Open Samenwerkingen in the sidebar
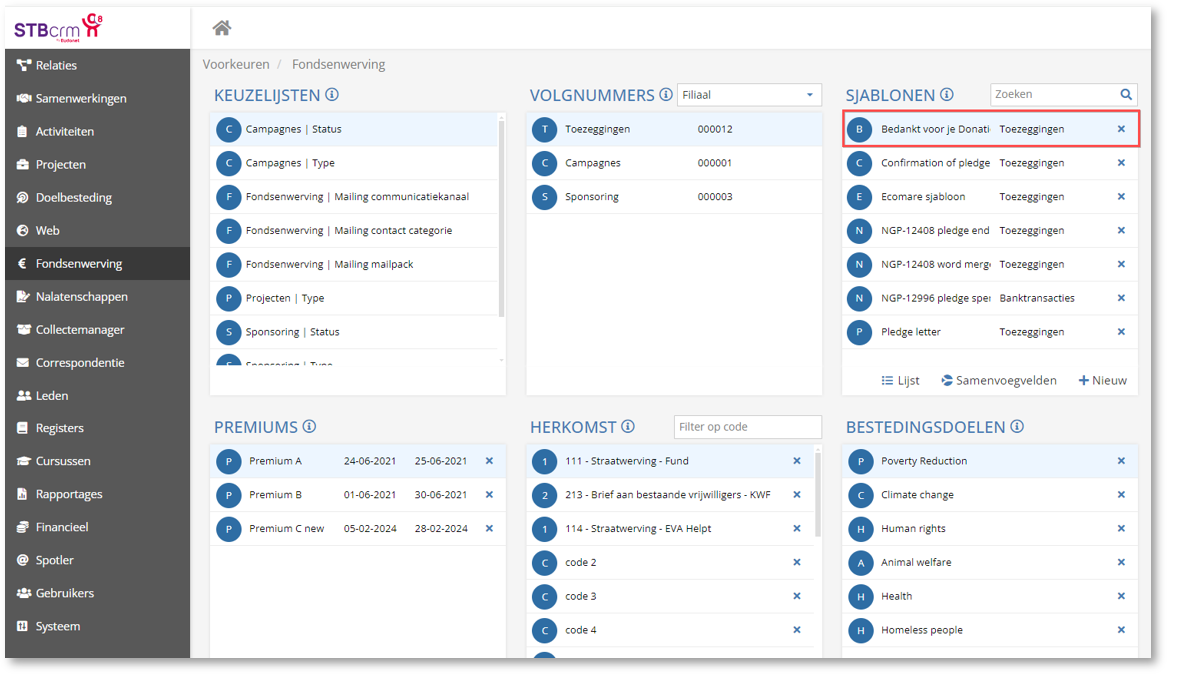This screenshot has width=1193, height=692. coord(97,98)
